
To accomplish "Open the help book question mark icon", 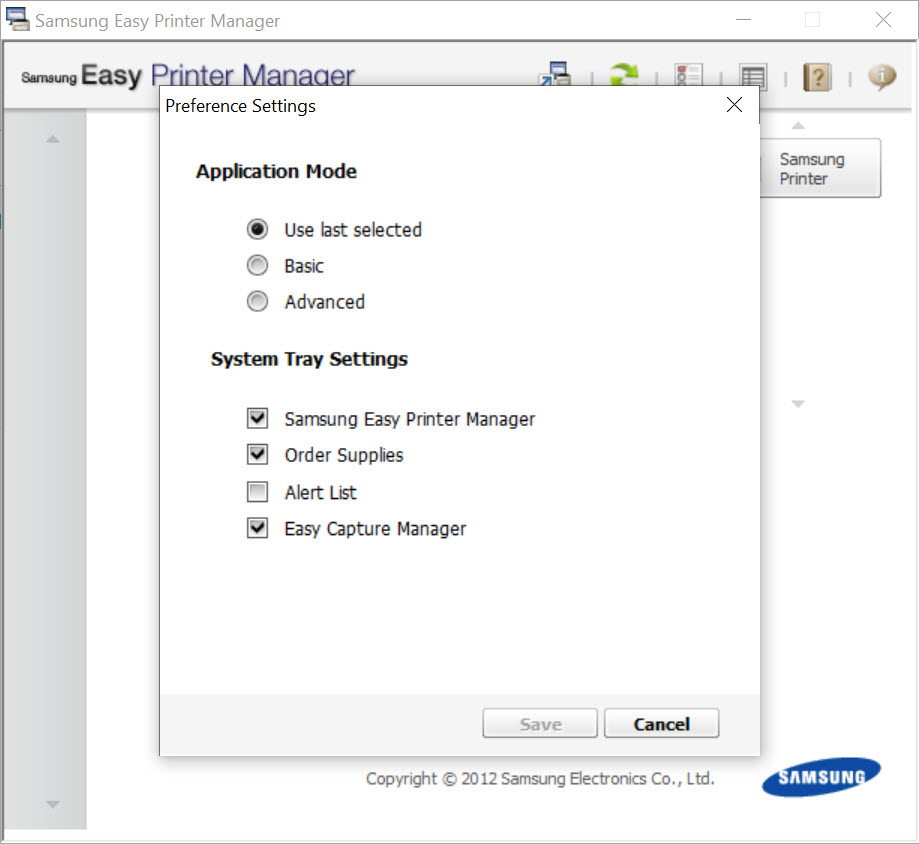I will coord(817,77).
